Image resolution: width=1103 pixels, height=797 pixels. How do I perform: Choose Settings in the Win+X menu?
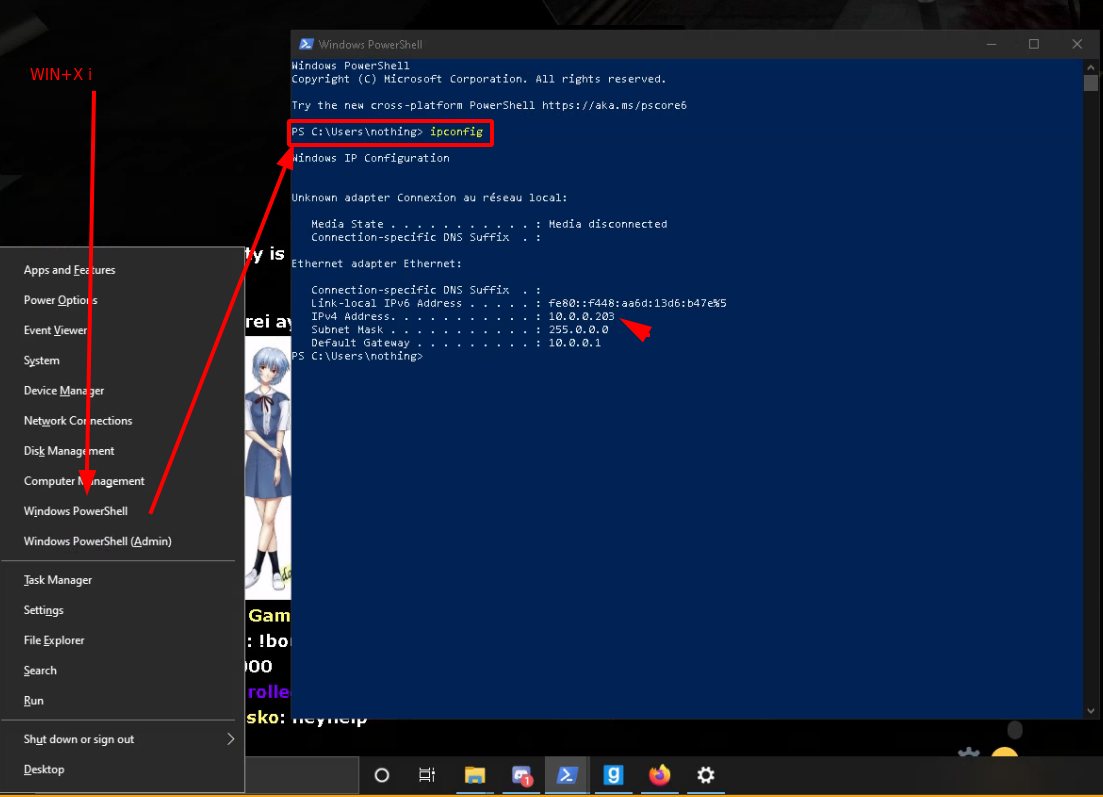[122, 611]
